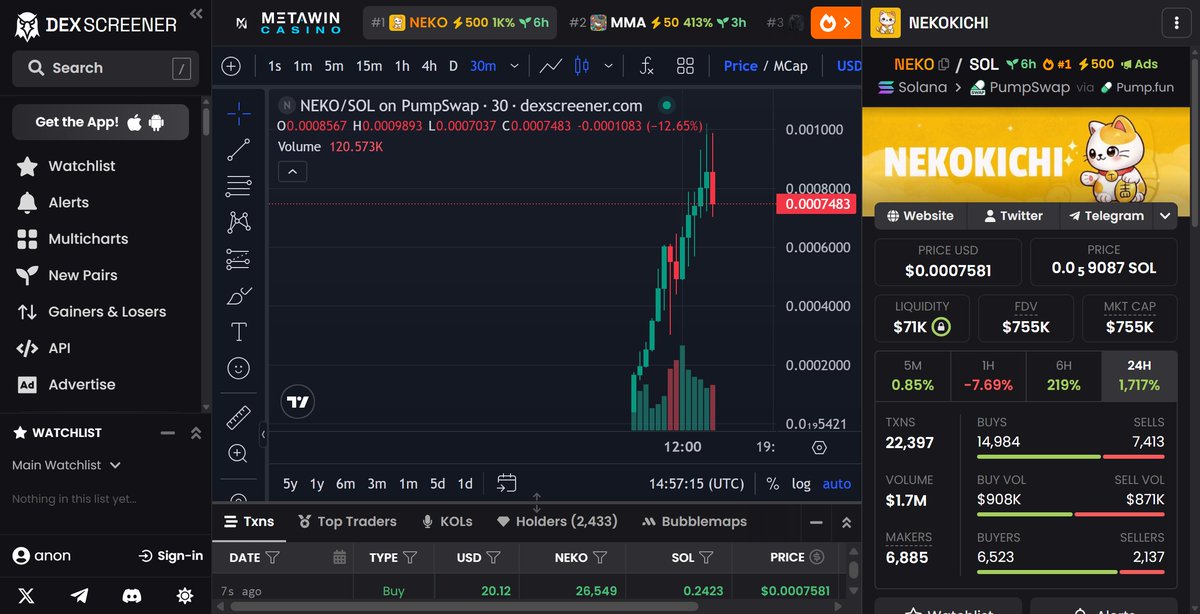Toggle the auto price scale
This screenshot has width=1200, height=614.
pos(836,483)
